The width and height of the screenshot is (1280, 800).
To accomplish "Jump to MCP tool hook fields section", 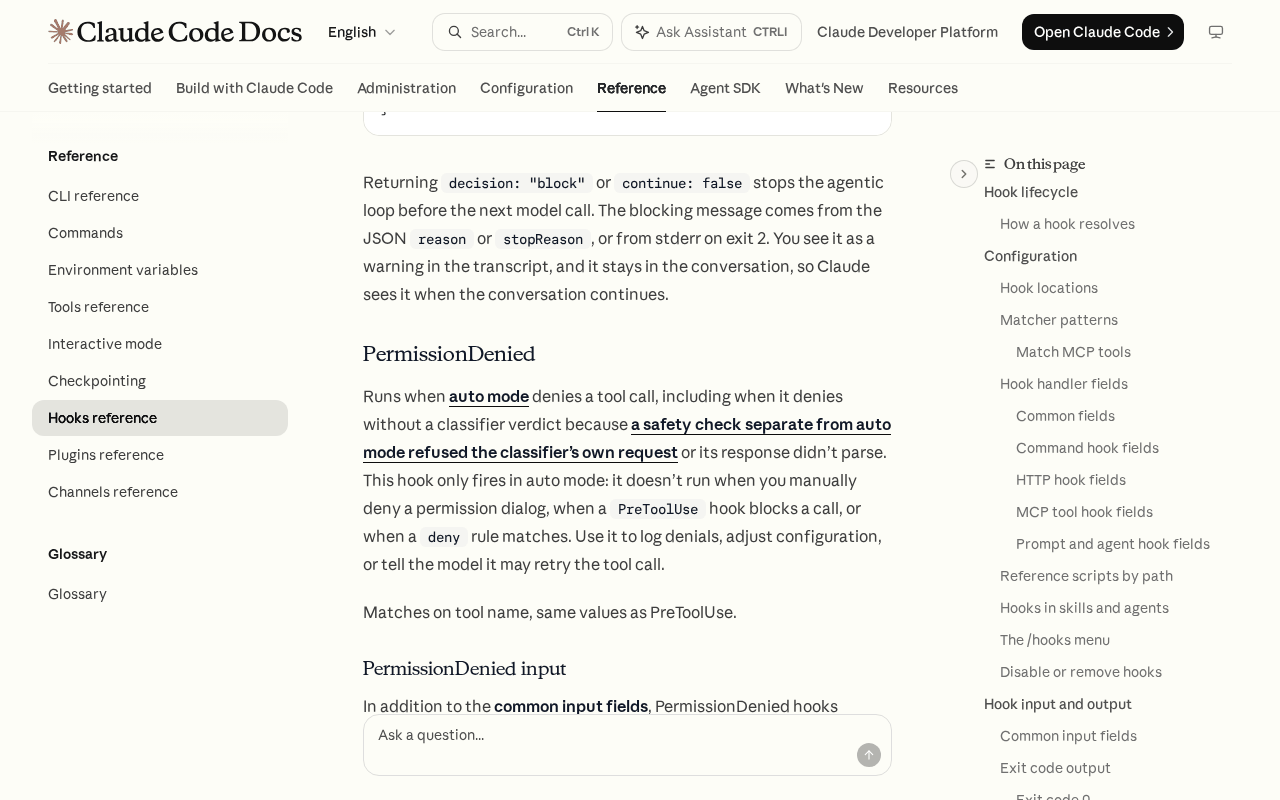I will 1084,512.
